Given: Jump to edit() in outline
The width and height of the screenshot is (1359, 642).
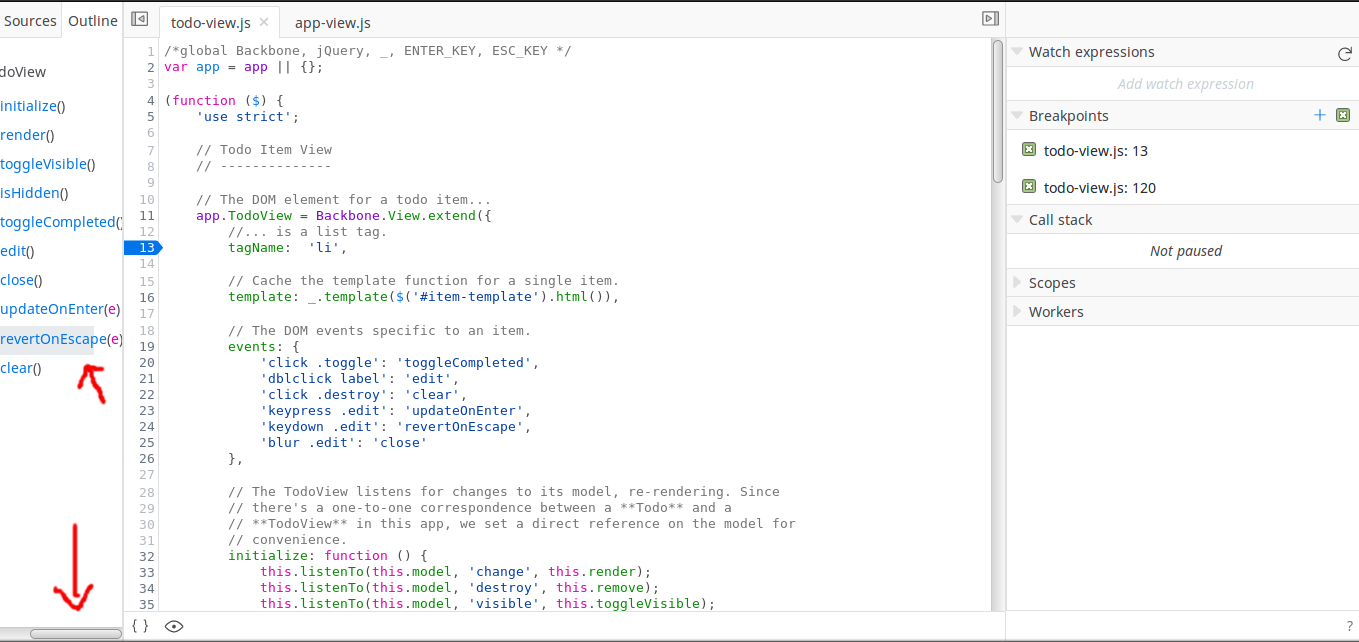Looking at the screenshot, I should [17, 251].
